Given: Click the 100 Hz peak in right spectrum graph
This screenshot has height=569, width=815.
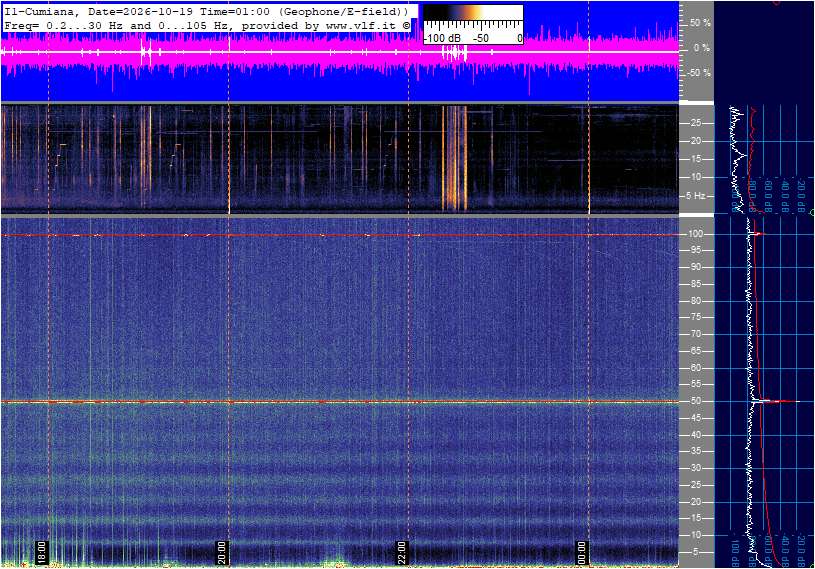Looking at the screenshot, I should coord(757,234).
